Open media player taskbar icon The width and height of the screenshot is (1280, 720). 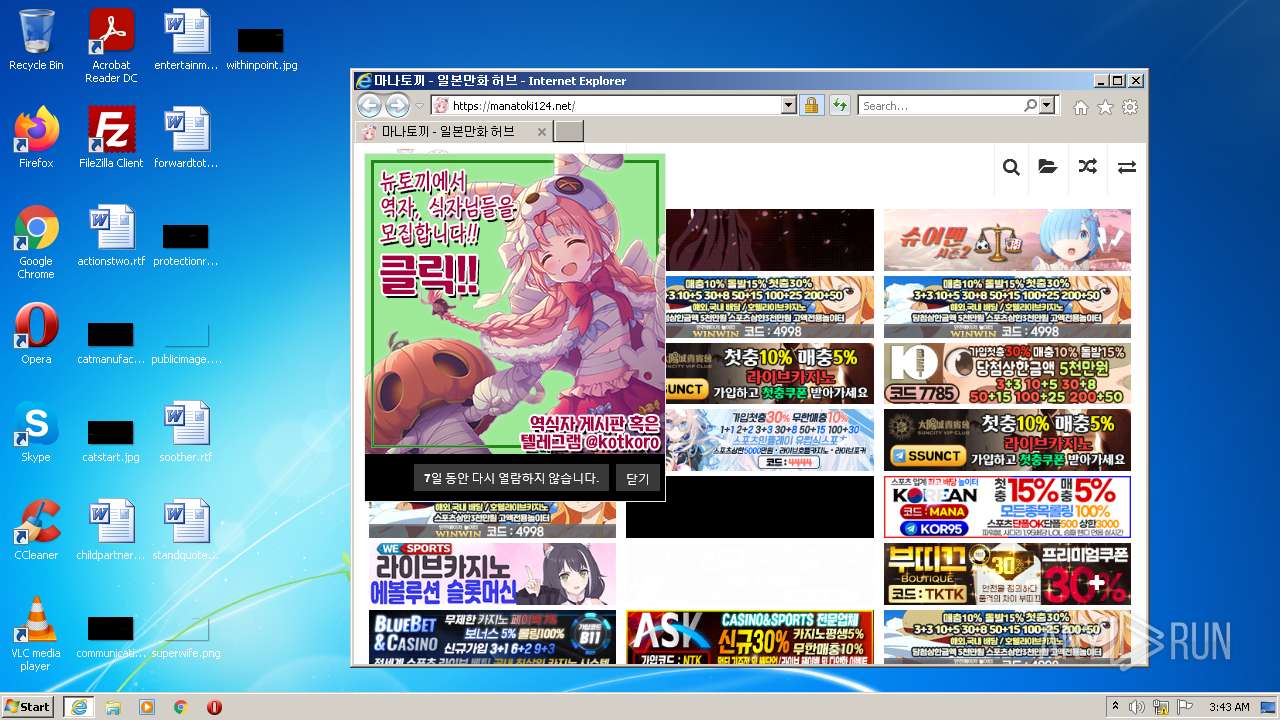[x=147, y=707]
